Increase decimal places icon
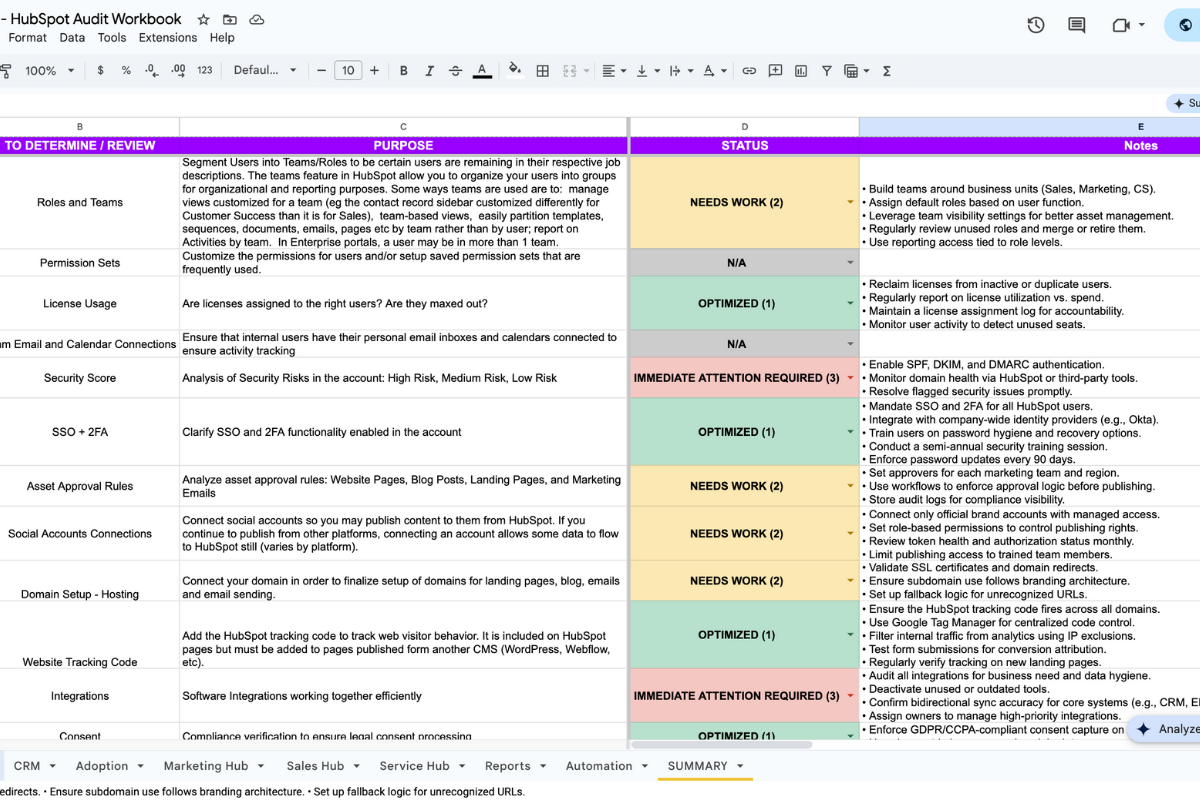This screenshot has height=800, width=1200. click(x=178, y=71)
